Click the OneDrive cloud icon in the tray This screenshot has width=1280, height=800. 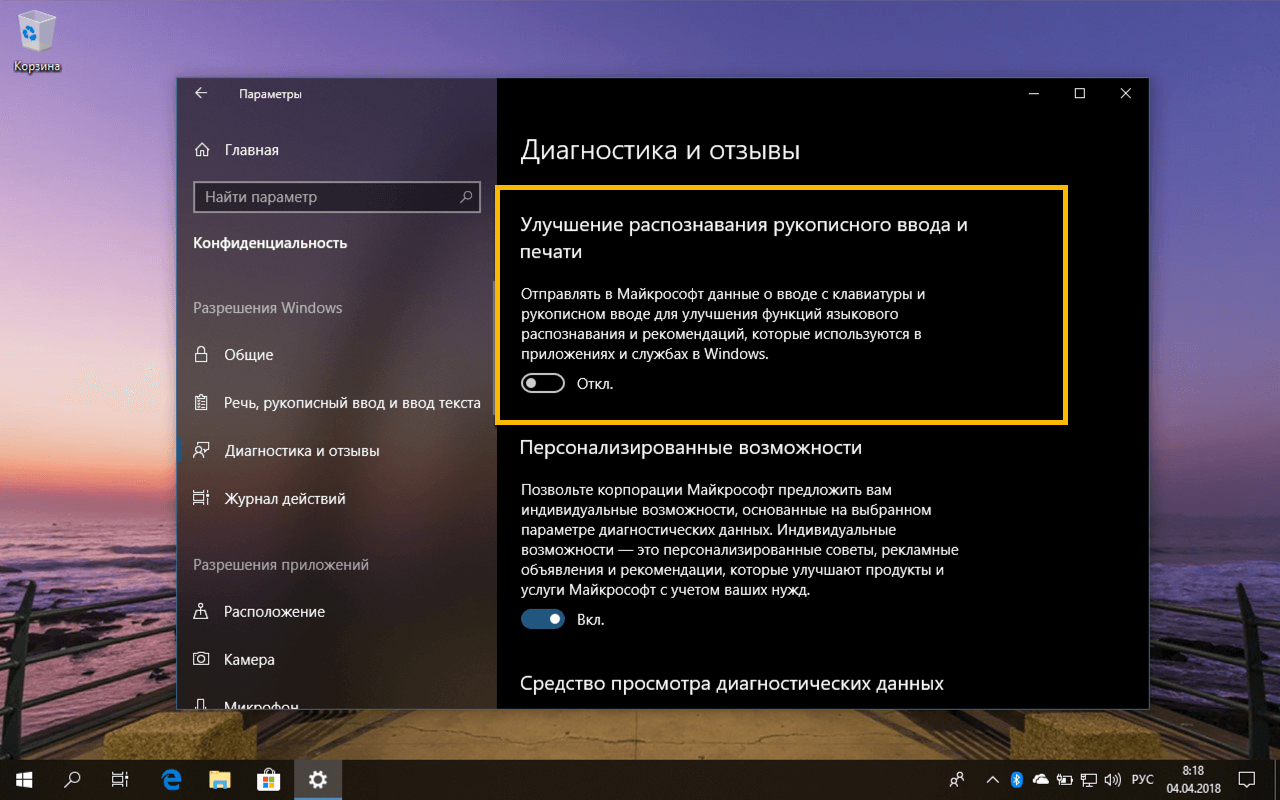tap(1040, 779)
